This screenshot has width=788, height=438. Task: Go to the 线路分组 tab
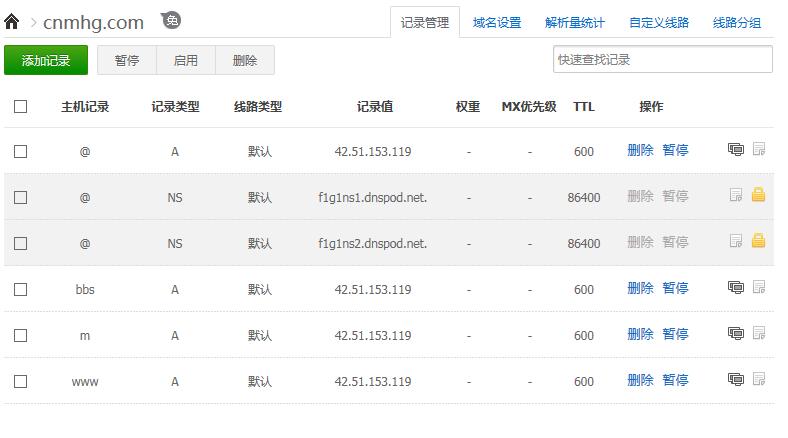click(737, 23)
